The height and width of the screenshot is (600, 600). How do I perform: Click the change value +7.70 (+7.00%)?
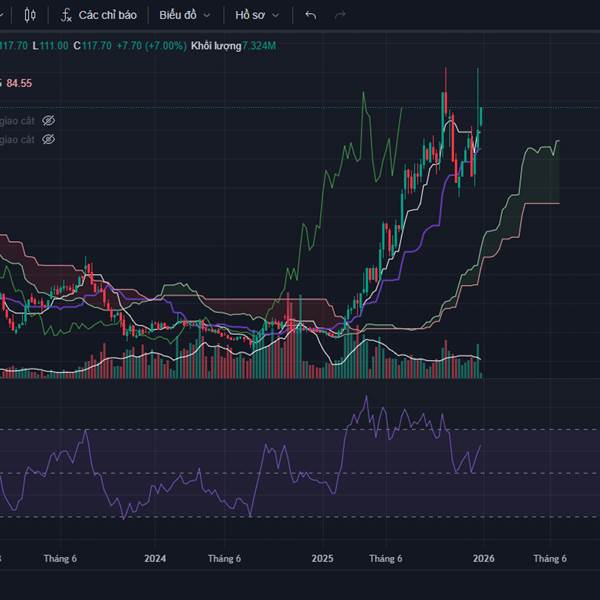tap(152, 46)
